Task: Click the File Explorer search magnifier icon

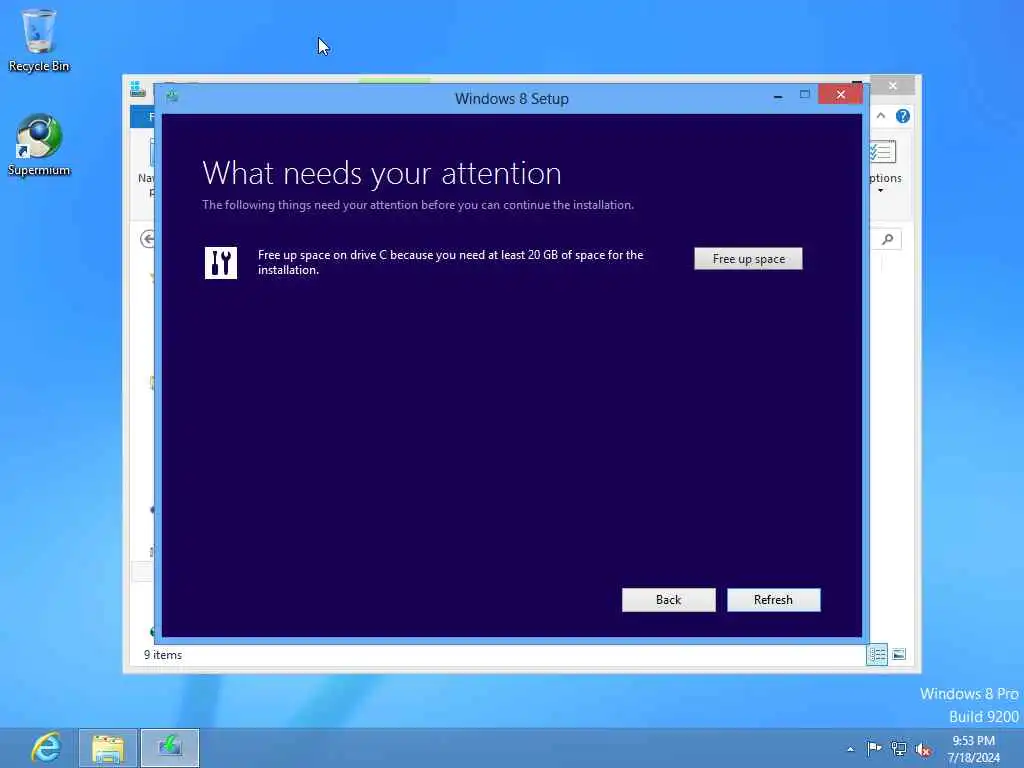Action: [x=888, y=239]
